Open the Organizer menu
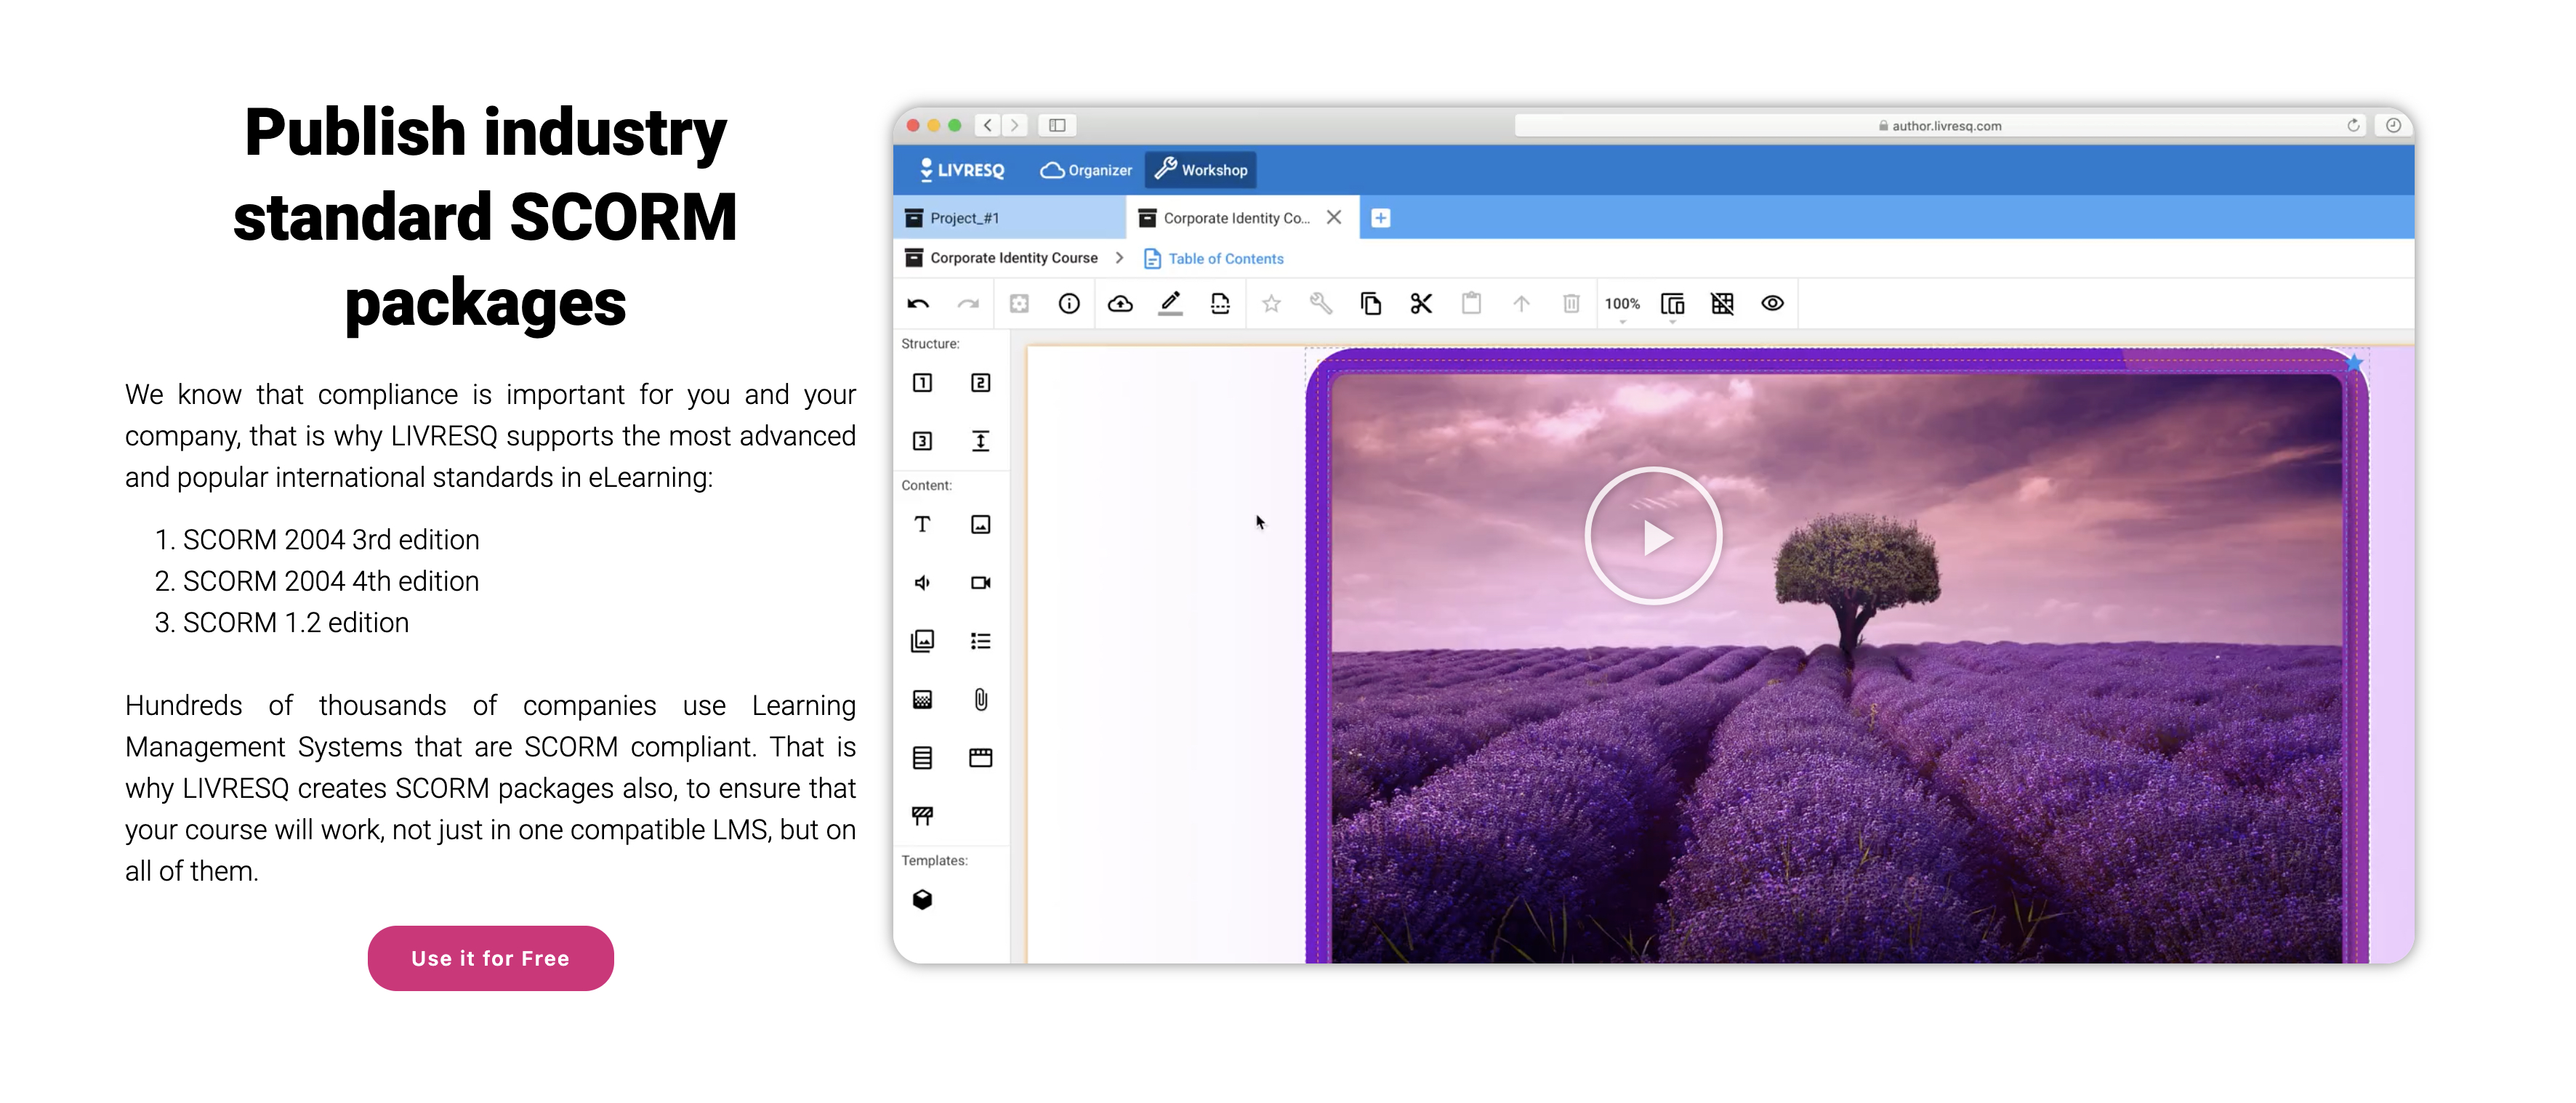The width and height of the screenshot is (2576, 1103). 1086,170
